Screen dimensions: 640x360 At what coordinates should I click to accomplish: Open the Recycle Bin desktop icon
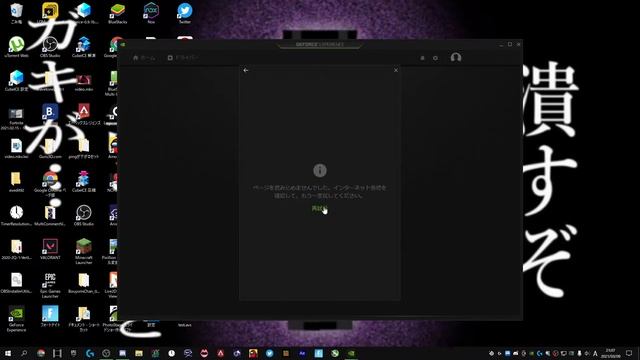click(16, 13)
